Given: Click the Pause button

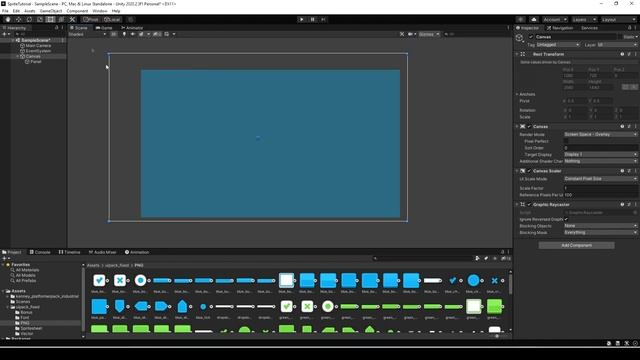Looking at the screenshot, I should click(313, 20).
